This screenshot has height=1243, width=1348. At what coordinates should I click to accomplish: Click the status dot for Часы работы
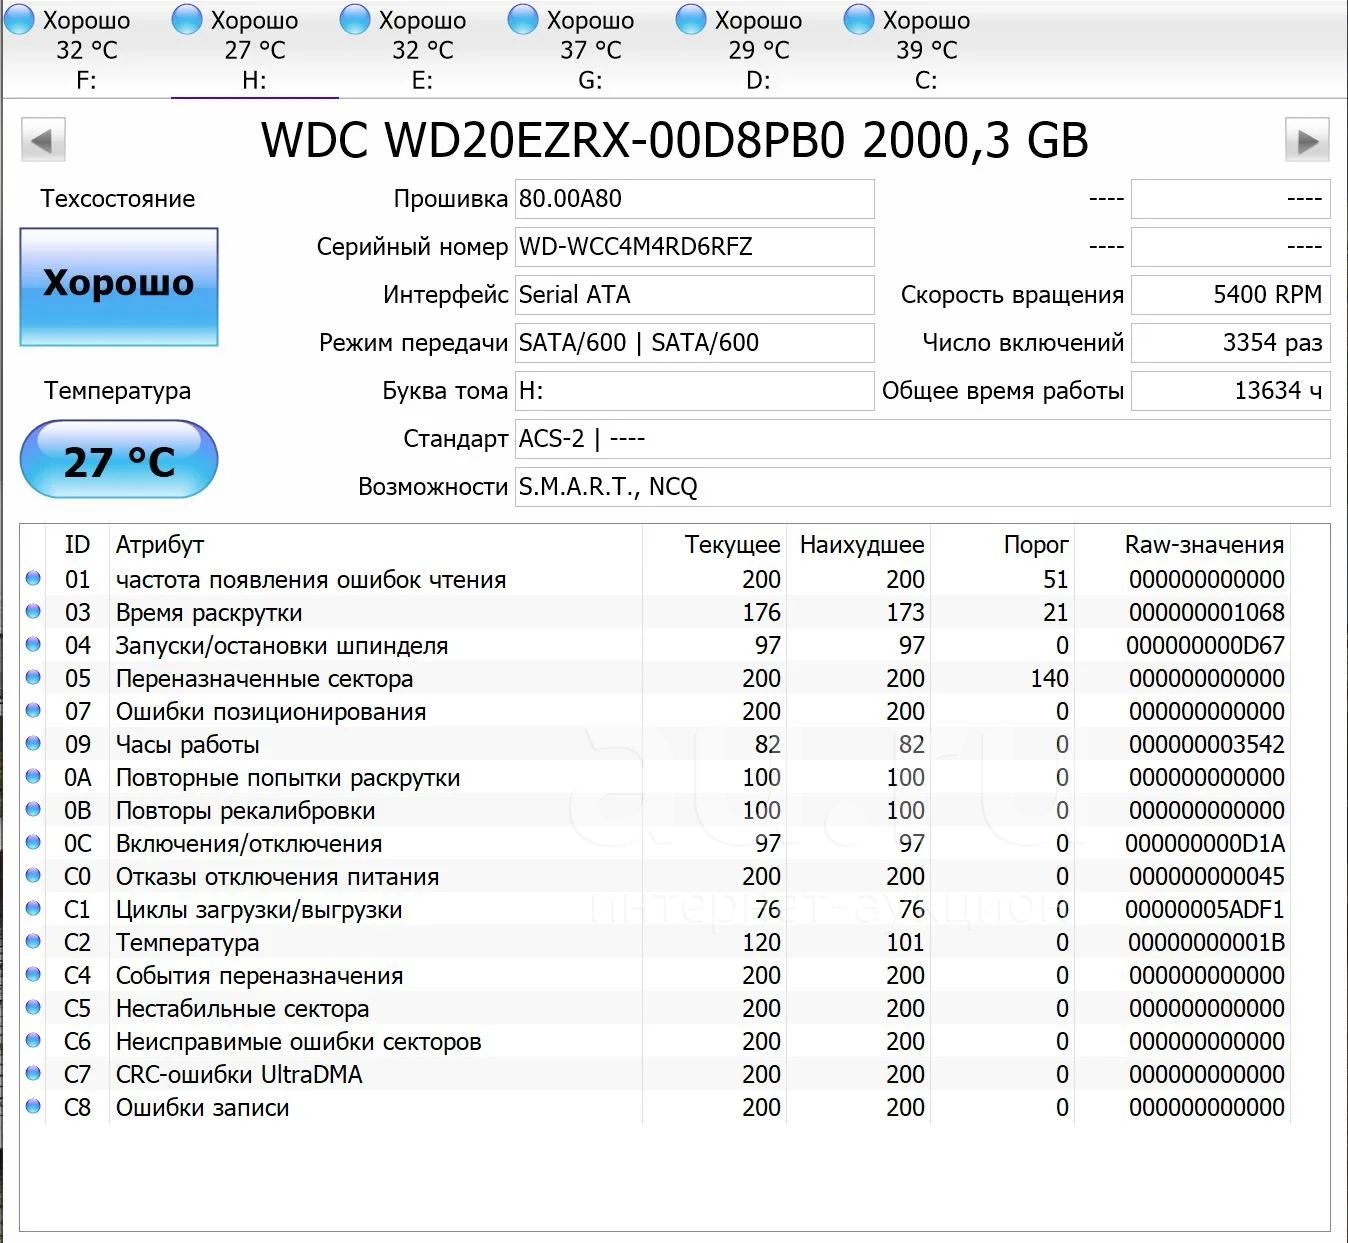(33, 743)
